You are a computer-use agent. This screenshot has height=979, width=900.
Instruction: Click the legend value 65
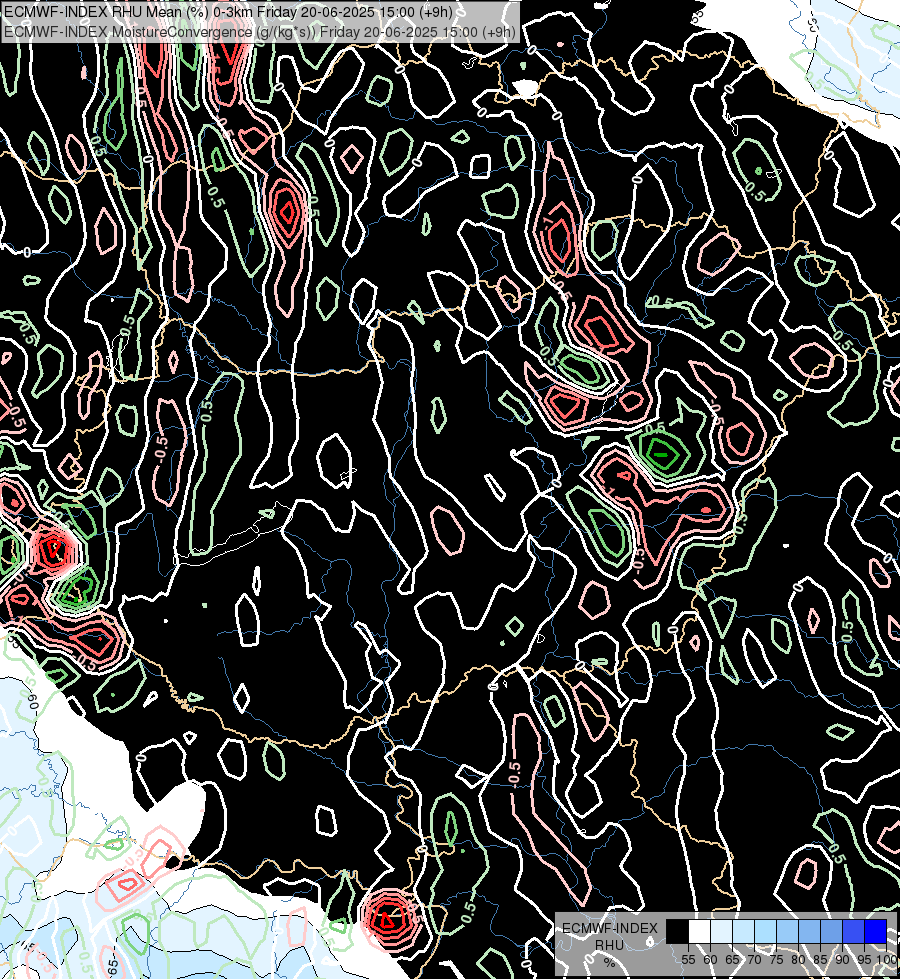pos(732,960)
